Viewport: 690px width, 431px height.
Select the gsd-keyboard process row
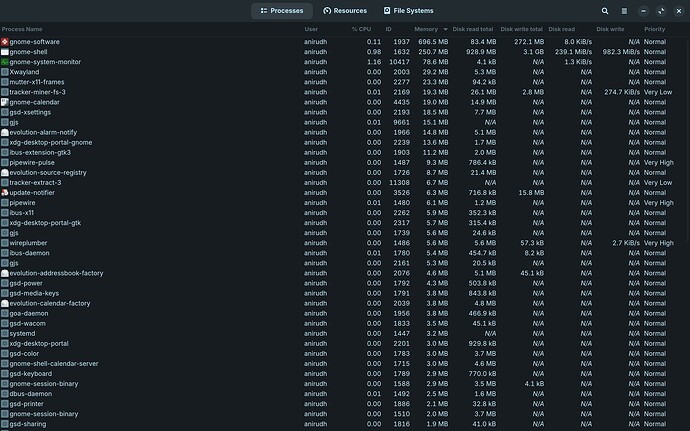click(x=343, y=374)
